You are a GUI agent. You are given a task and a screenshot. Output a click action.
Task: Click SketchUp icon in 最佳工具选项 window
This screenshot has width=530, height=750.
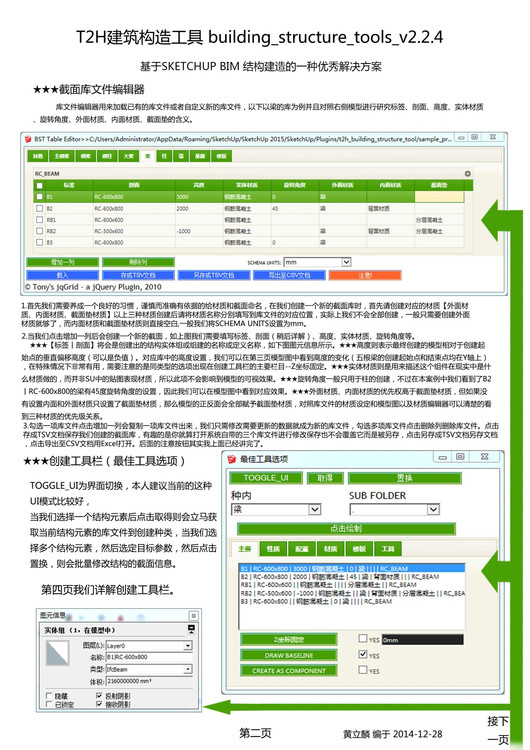tap(232, 459)
